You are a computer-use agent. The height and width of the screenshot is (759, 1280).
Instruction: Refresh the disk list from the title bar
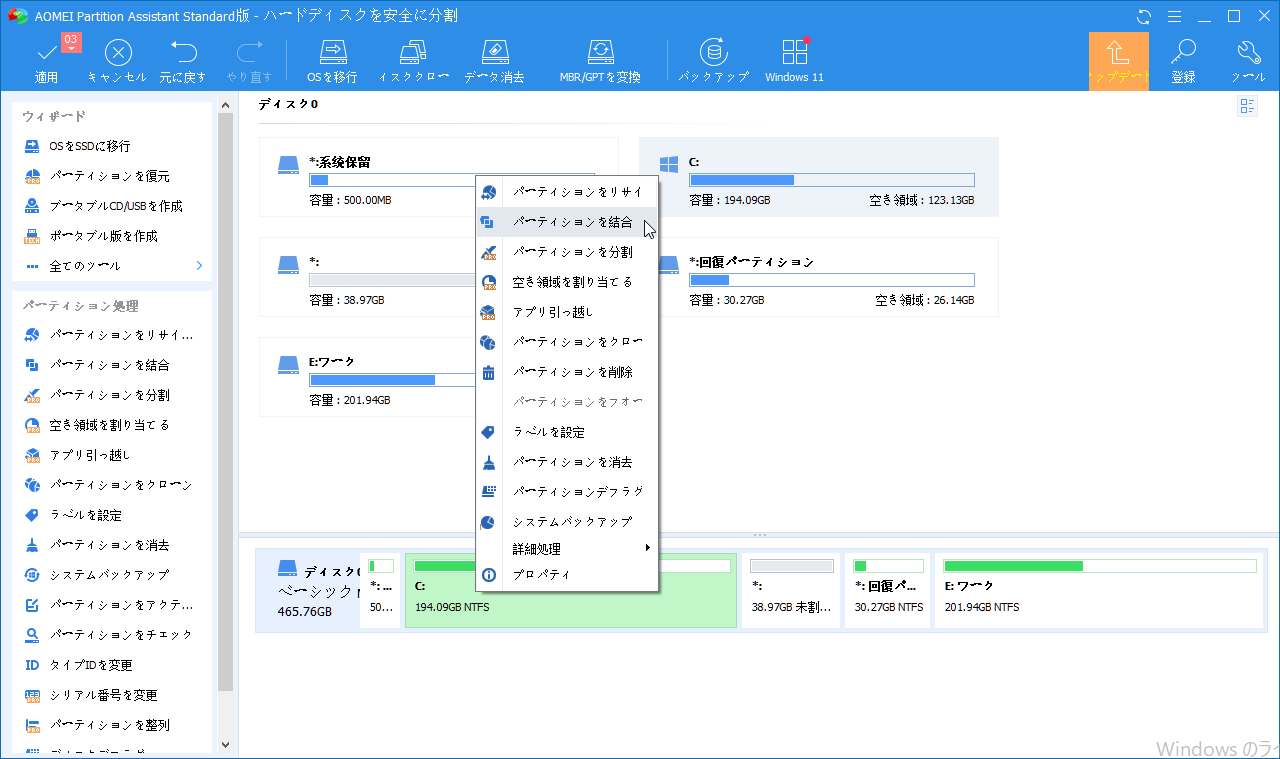1144,16
